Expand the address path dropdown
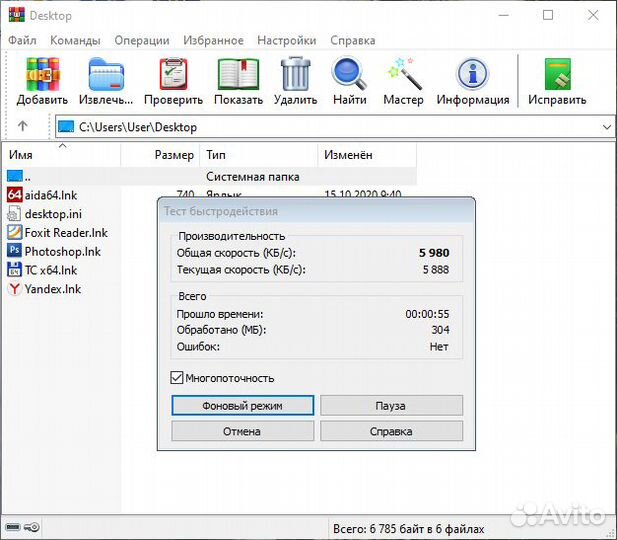Image resolution: width=617 pixels, height=540 pixels. coord(607,127)
